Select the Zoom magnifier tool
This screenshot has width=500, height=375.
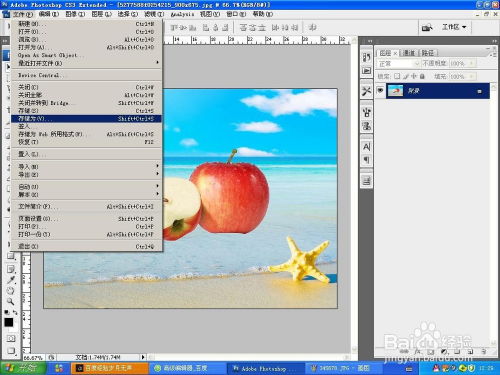pos(11,302)
